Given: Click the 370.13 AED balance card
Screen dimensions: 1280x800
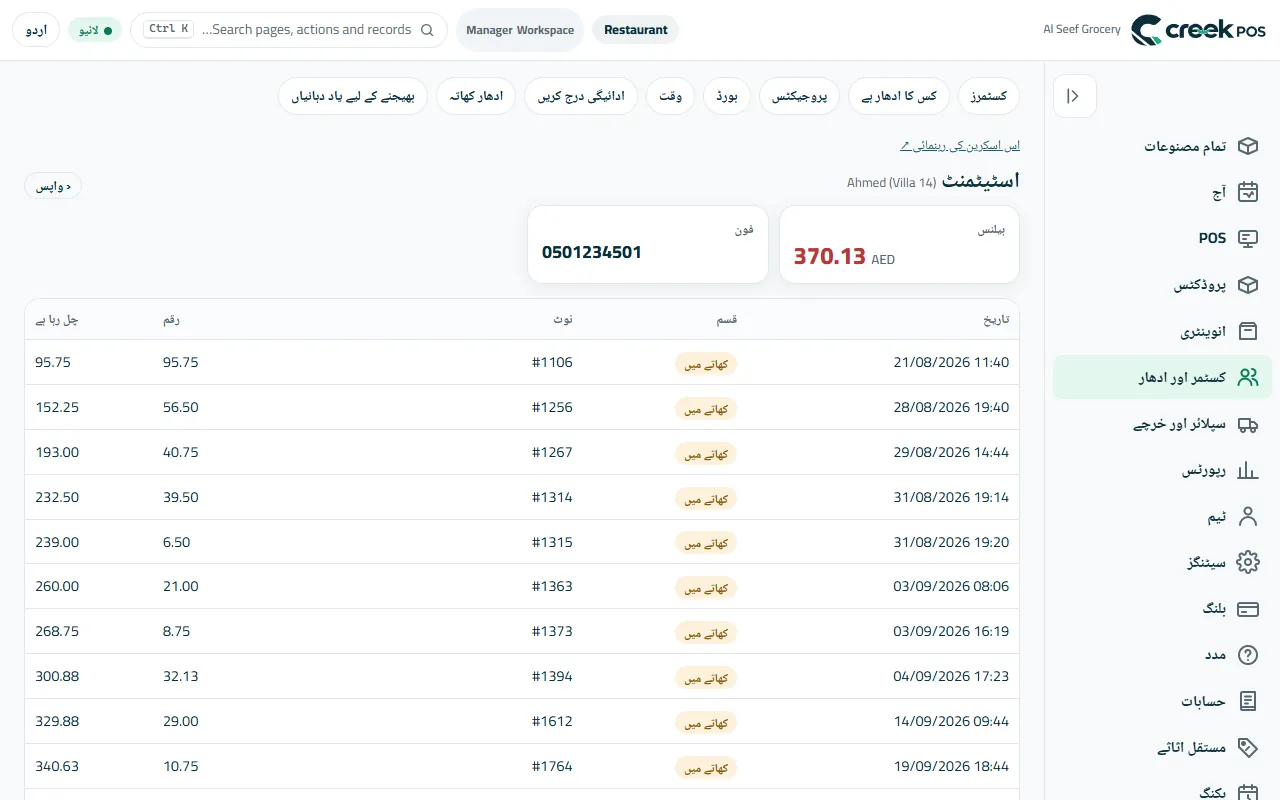Looking at the screenshot, I should 899,245.
